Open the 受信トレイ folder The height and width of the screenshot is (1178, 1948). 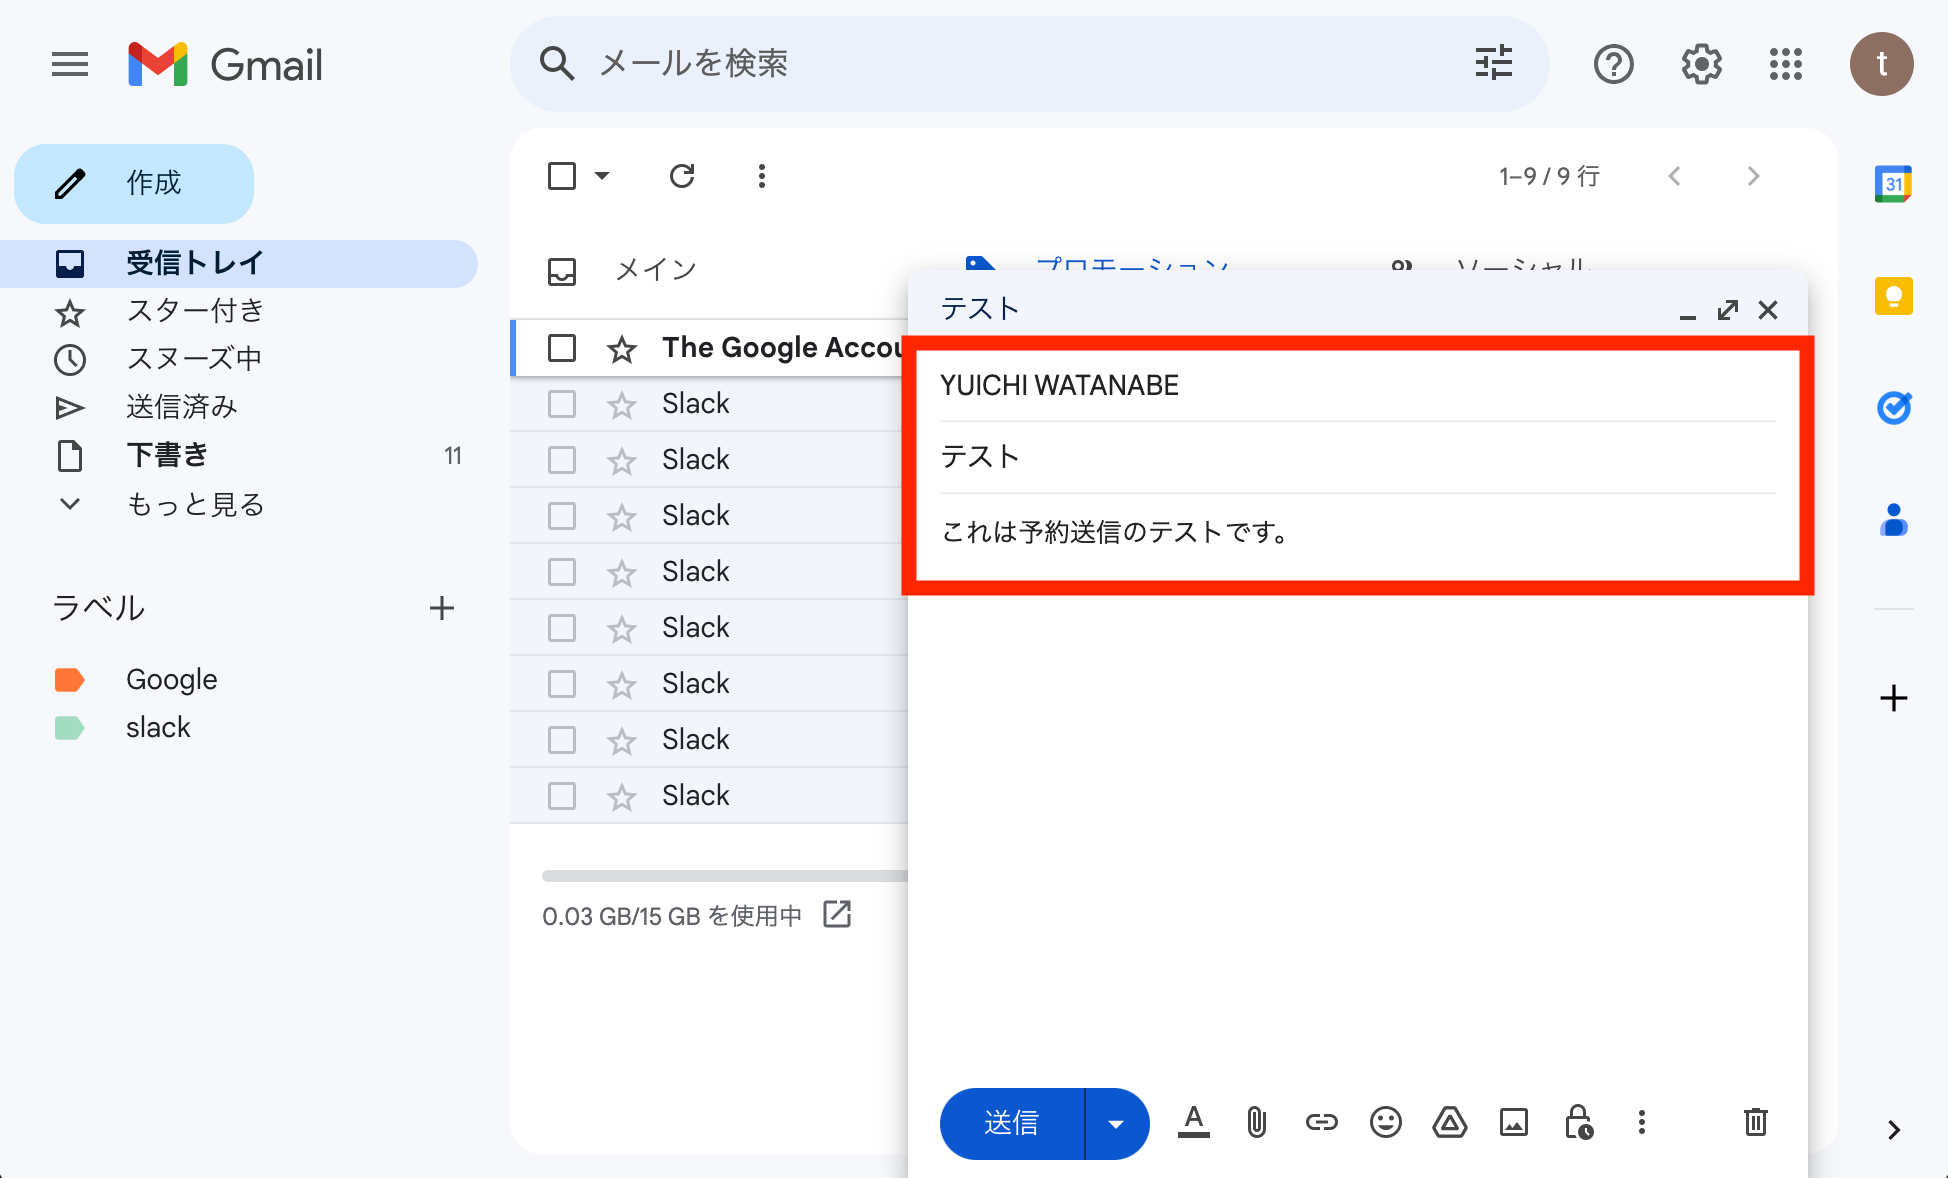[x=239, y=264]
